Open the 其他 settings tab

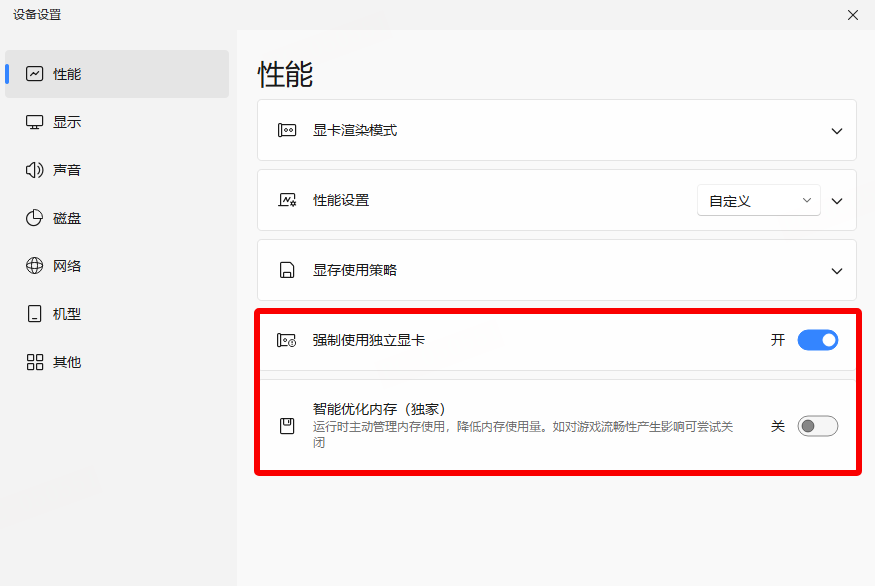click(66, 362)
